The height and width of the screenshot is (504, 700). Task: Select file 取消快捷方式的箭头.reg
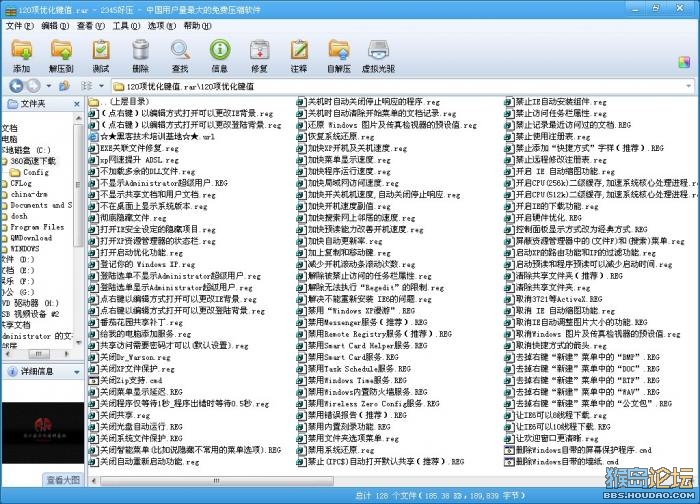(x=556, y=346)
